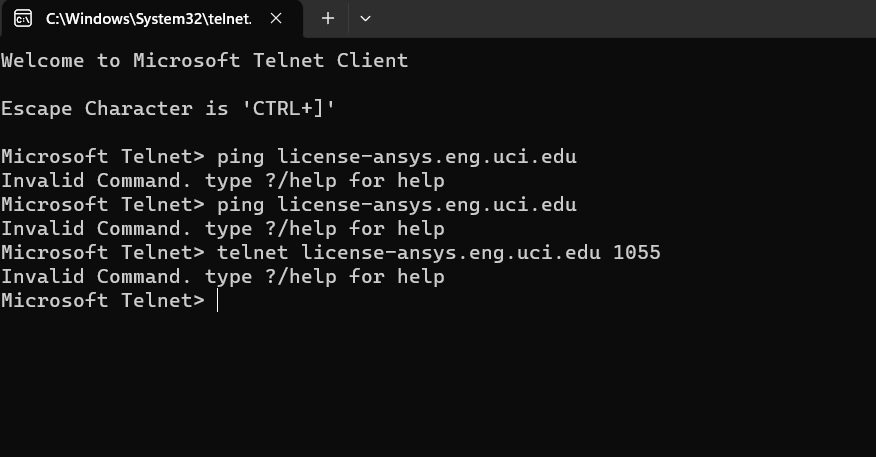Click the empty terminal area below the prompt

[x=438, y=385]
